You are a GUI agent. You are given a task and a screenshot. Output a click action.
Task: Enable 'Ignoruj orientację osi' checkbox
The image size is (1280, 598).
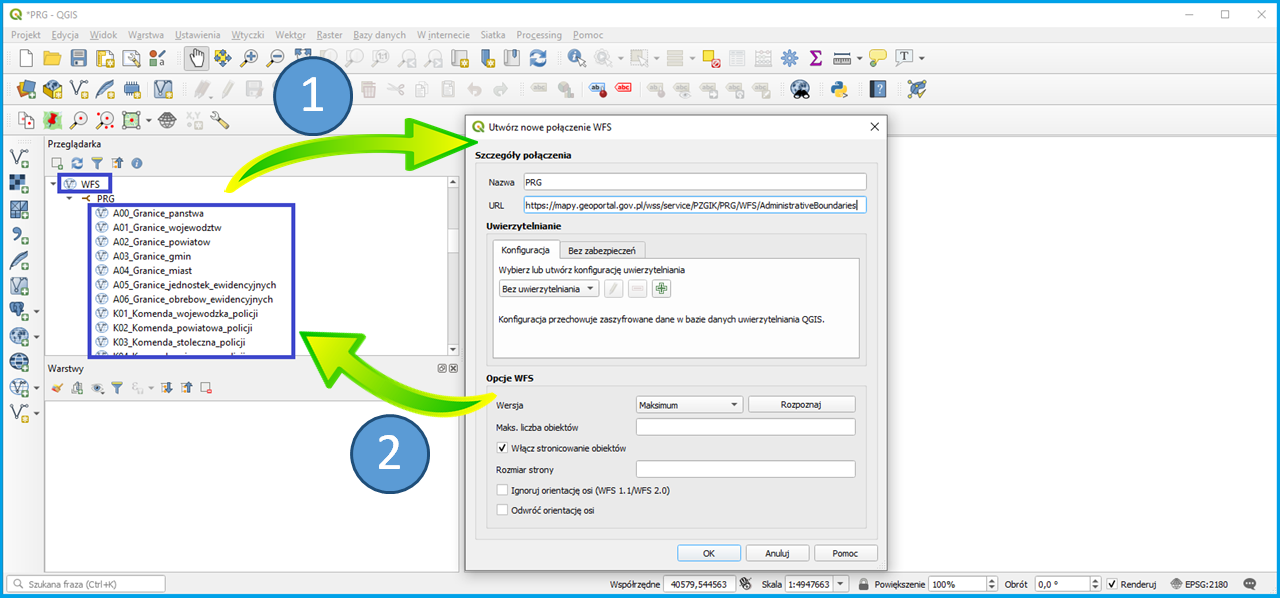click(503, 490)
